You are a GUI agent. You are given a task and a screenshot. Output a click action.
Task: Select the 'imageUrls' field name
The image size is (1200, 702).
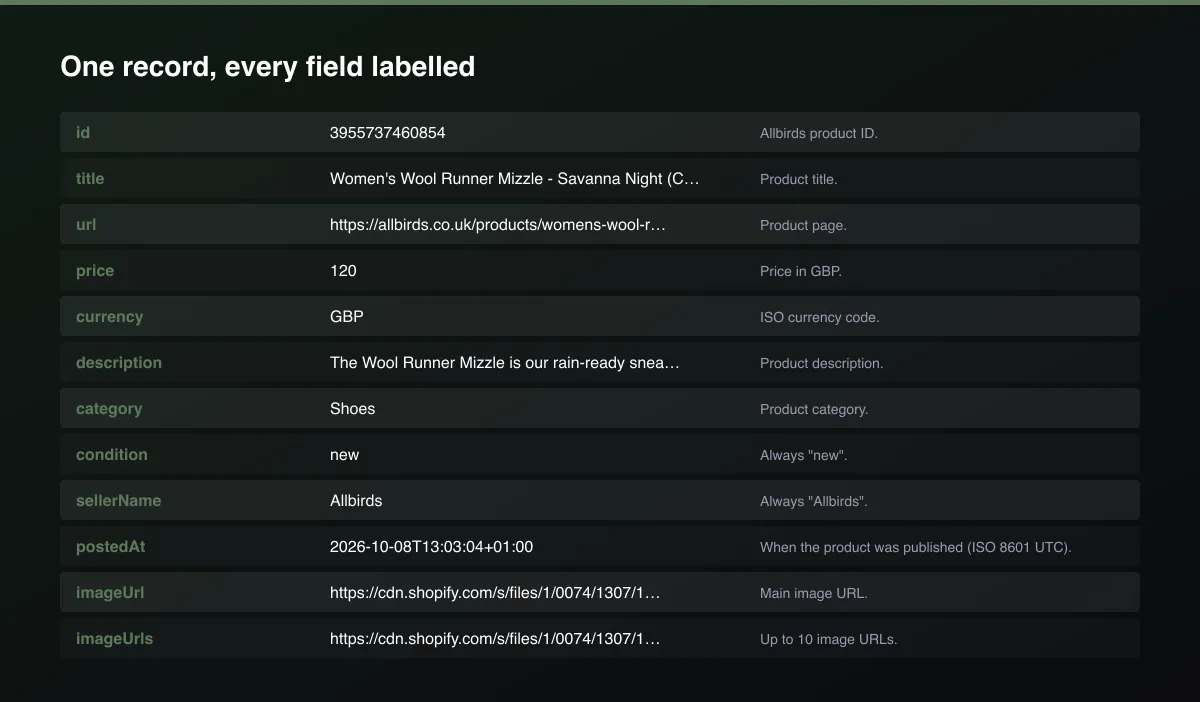pyautogui.click(x=115, y=638)
